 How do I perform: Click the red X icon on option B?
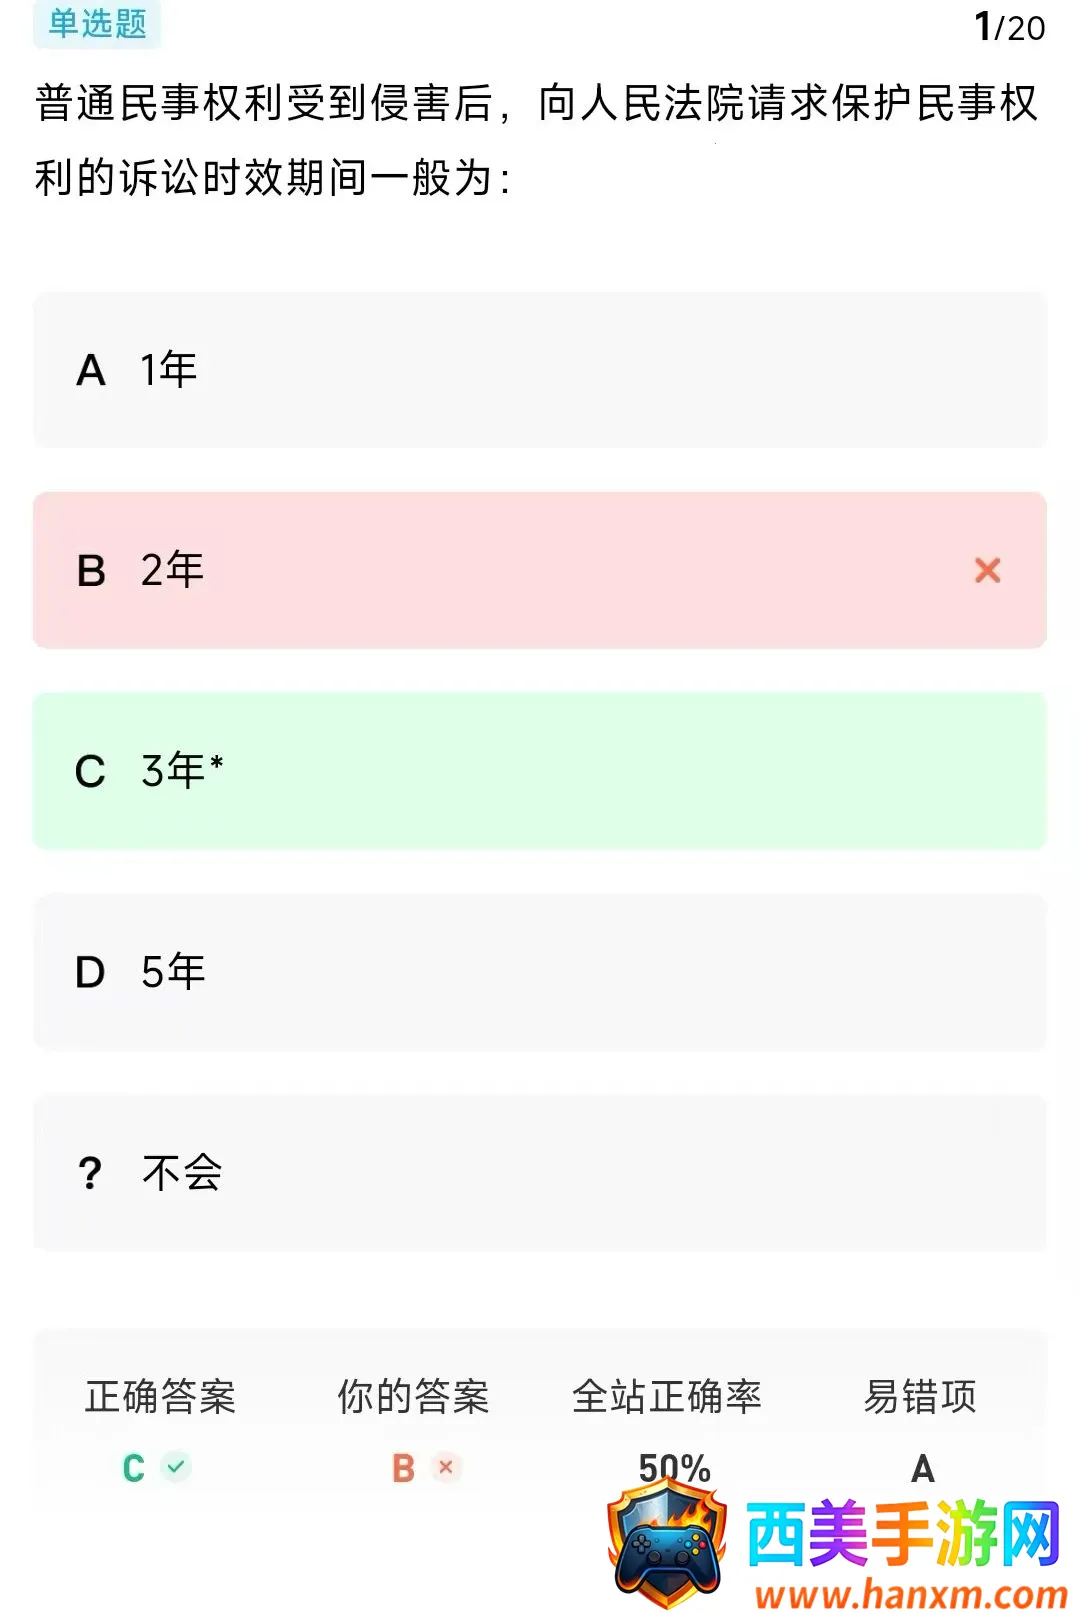(x=987, y=570)
